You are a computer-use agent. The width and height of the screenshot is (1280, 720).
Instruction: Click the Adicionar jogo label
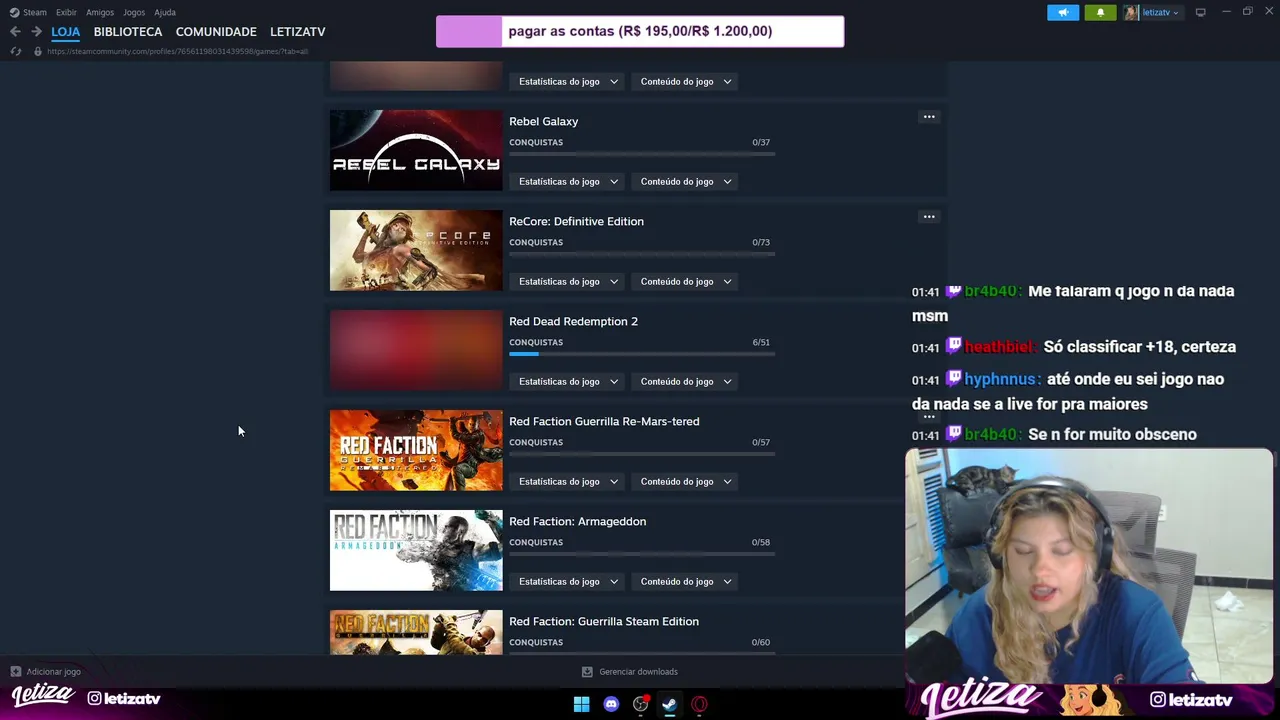[x=54, y=672]
